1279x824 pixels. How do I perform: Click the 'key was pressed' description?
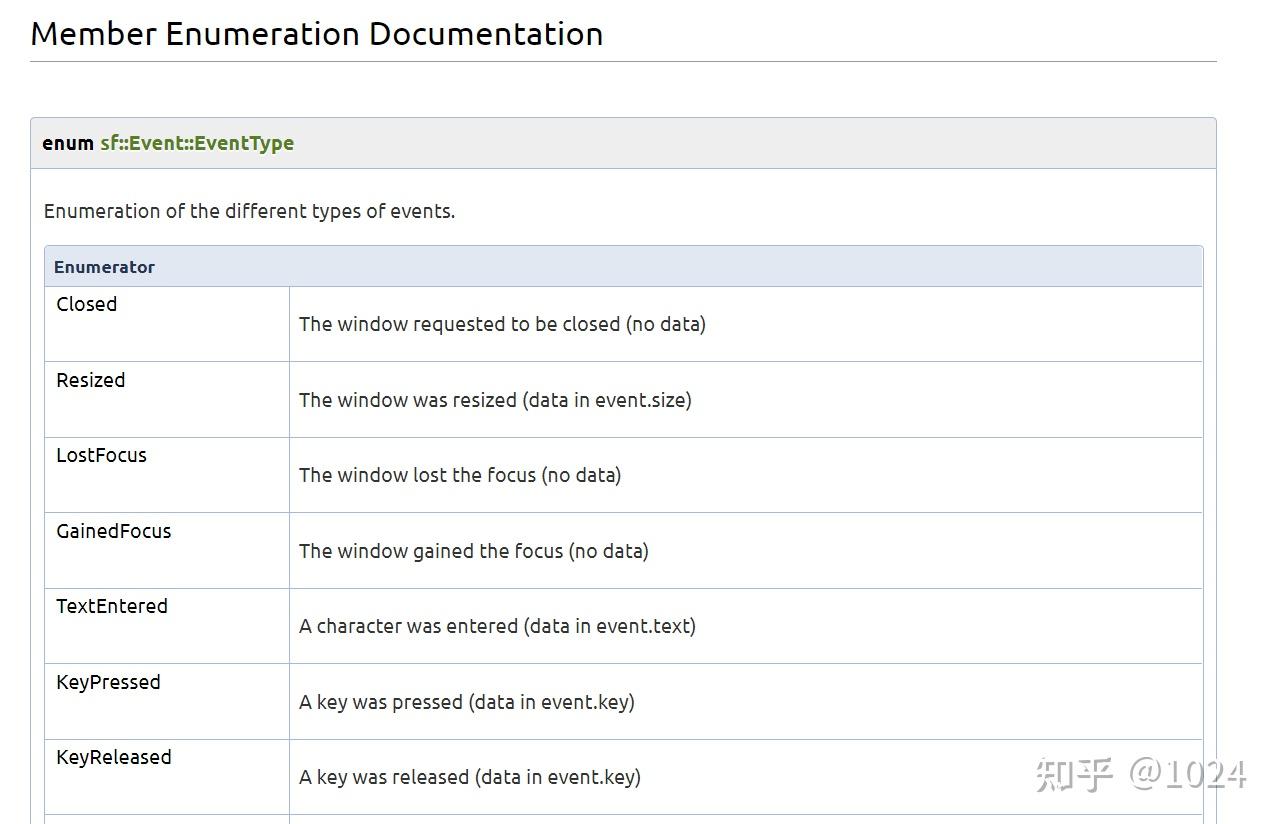[467, 702]
